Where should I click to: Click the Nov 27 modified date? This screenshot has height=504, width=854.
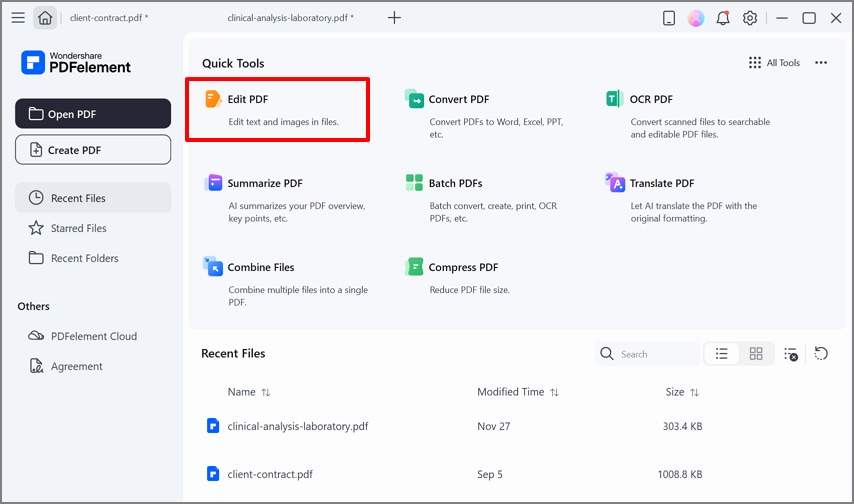(x=493, y=426)
